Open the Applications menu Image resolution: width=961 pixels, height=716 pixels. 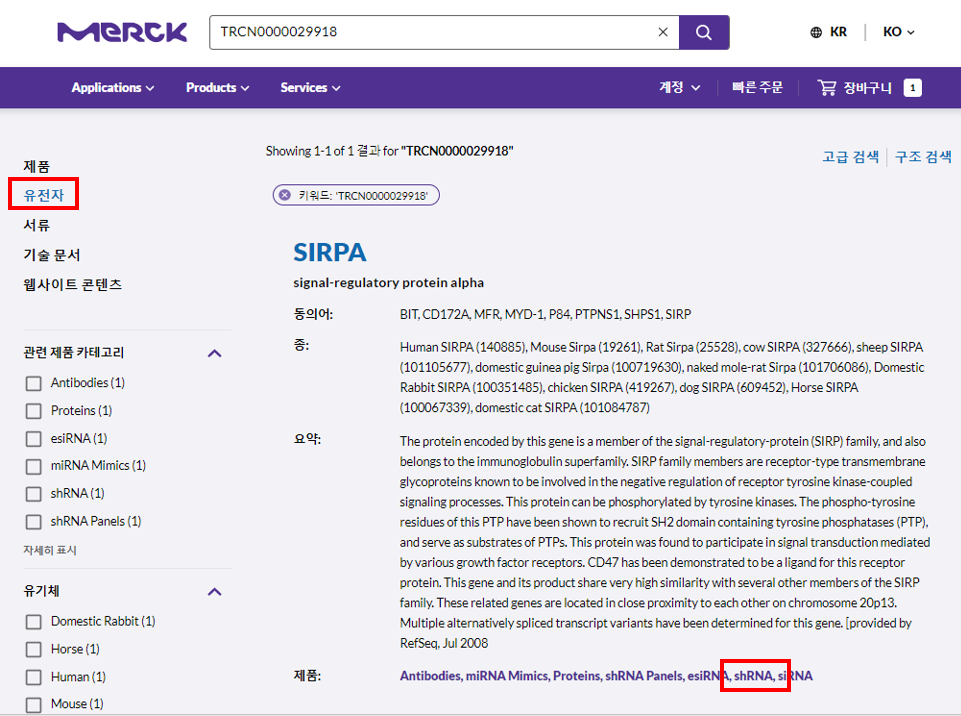click(x=112, y=88)
